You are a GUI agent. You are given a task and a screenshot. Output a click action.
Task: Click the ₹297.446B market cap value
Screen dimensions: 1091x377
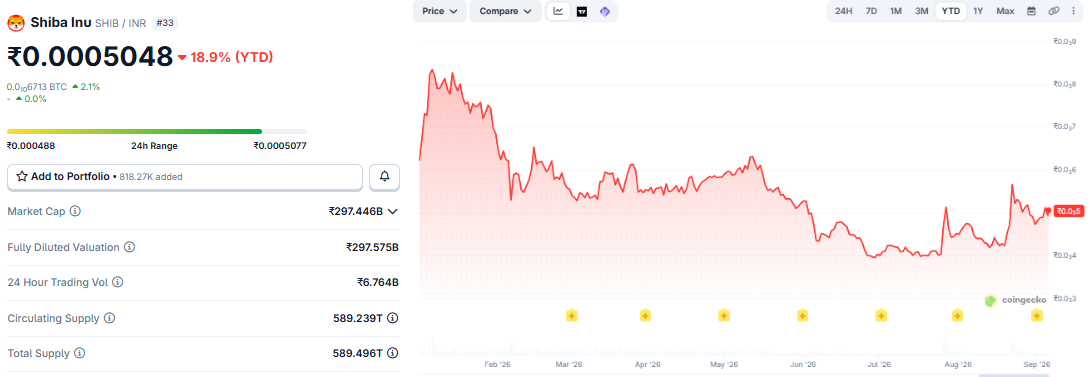(x=356, y=211)
